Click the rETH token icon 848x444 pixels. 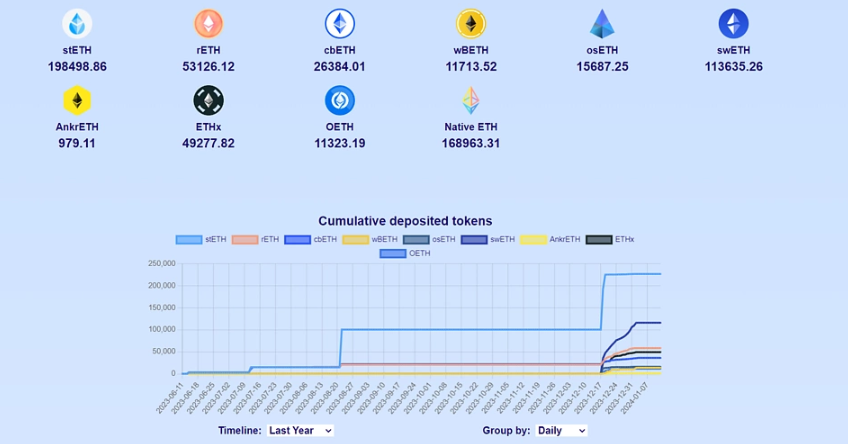[208, 24]
